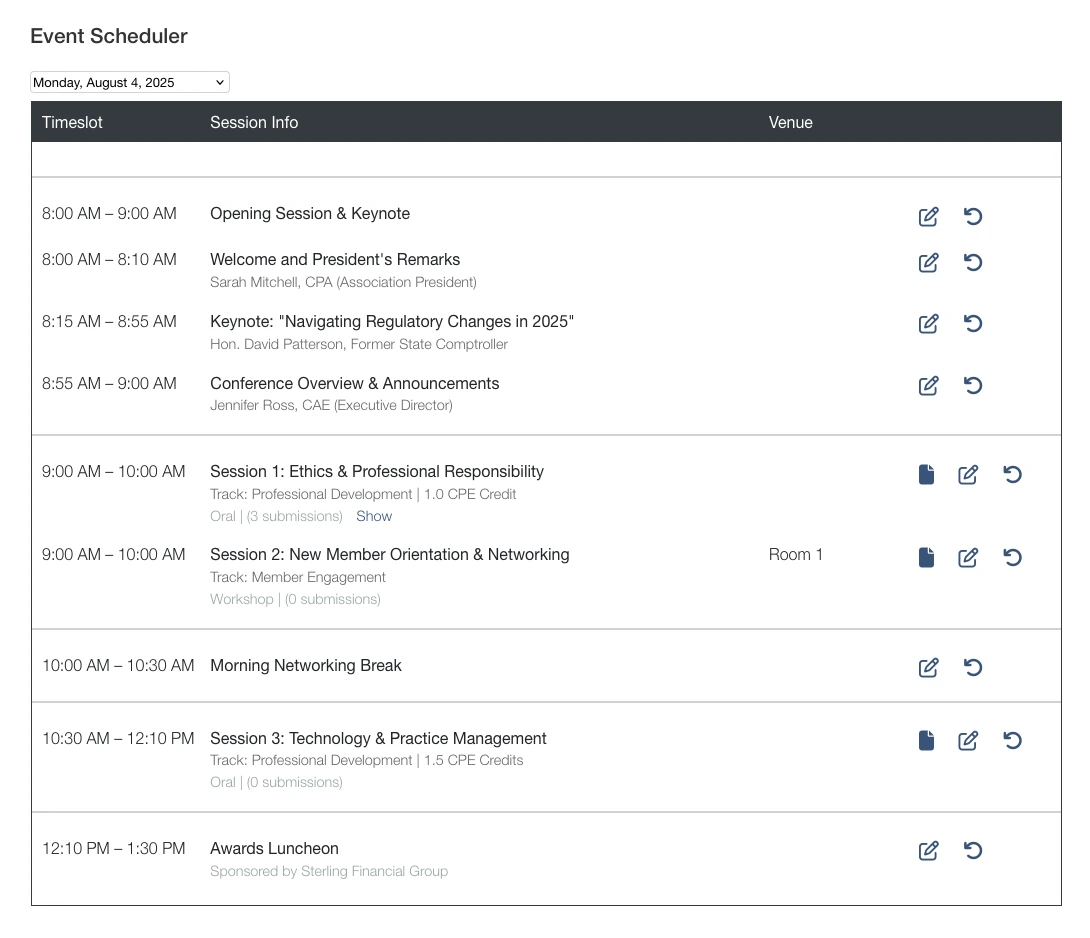Open the document for Session 2
The width and height of the screenshot is (1090, 938).
tap(924, 557)
